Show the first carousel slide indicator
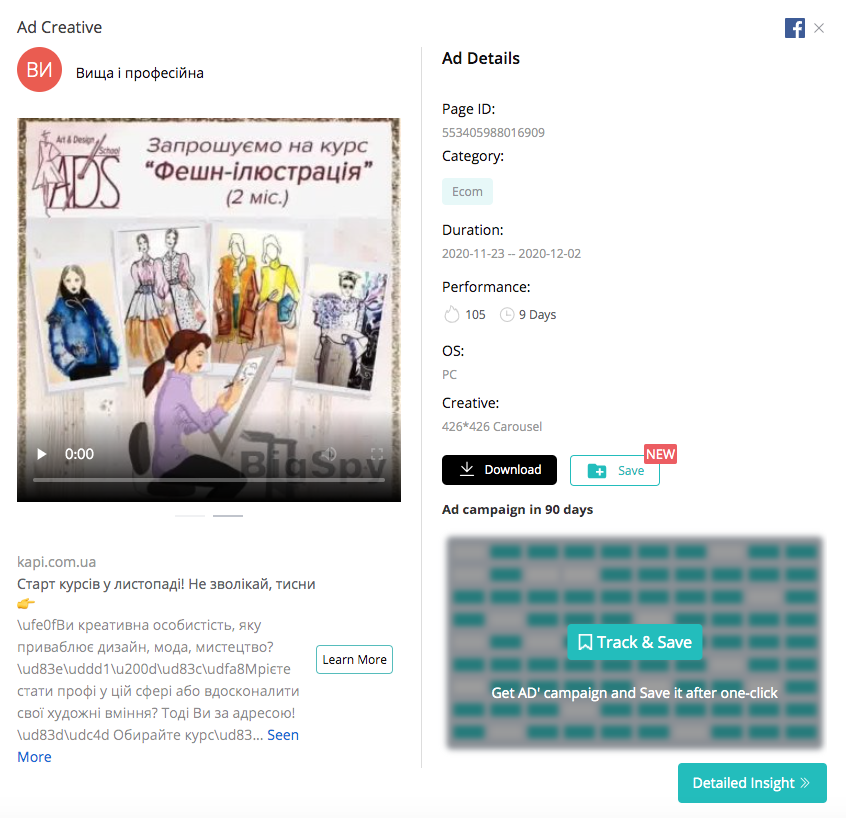This screenshot has width=846, height=818. click(x=190, y=516)
